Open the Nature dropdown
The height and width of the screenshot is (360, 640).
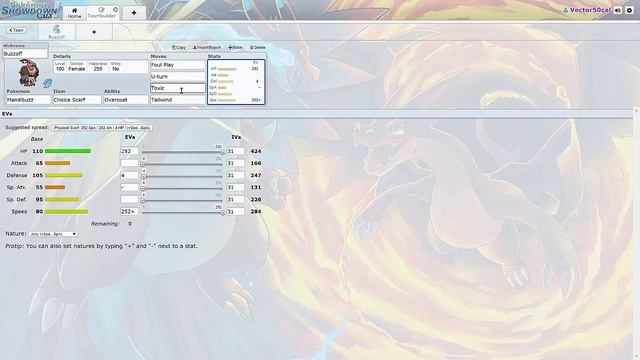click(53, 234)
